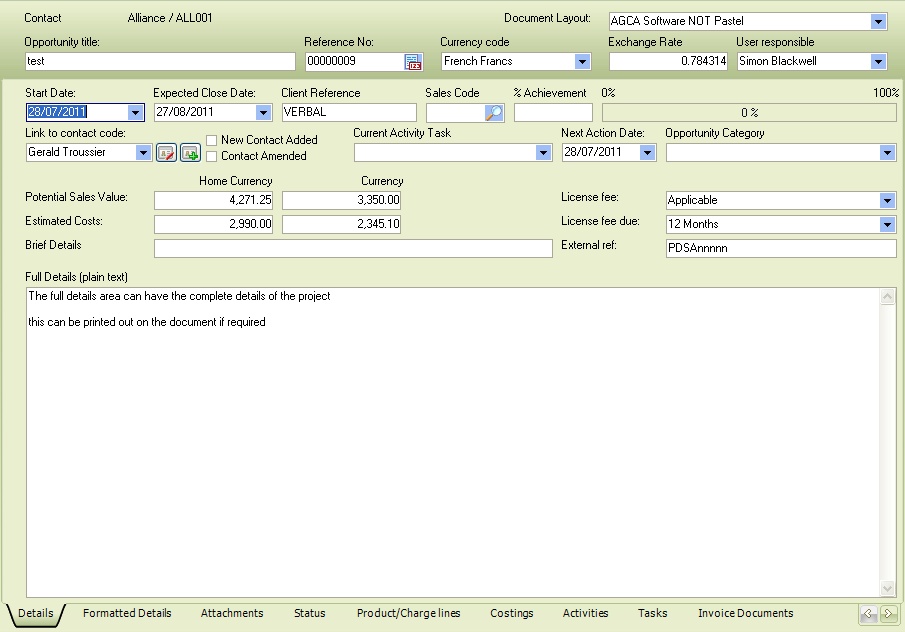Click the Full Details scroll-up arrow
The width and height of the screenshot is (905, 632).
(887, 297)
